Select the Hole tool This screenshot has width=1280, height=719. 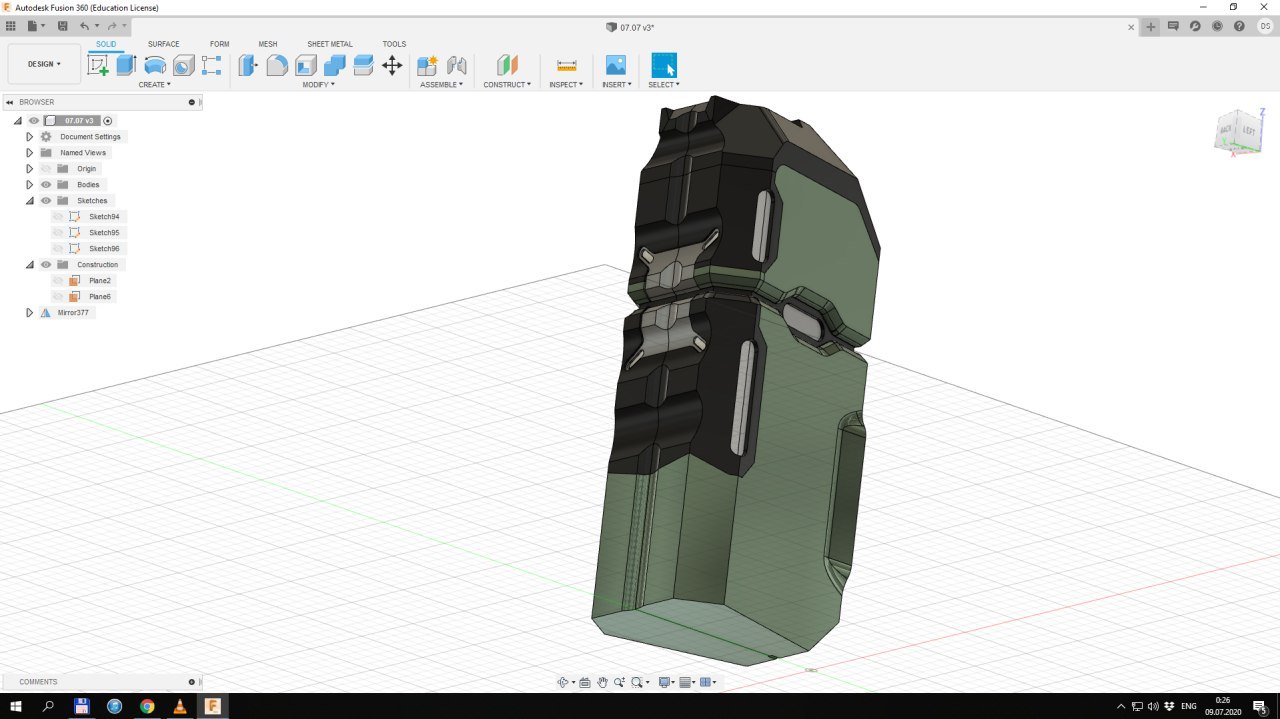(x=184, y=66)
